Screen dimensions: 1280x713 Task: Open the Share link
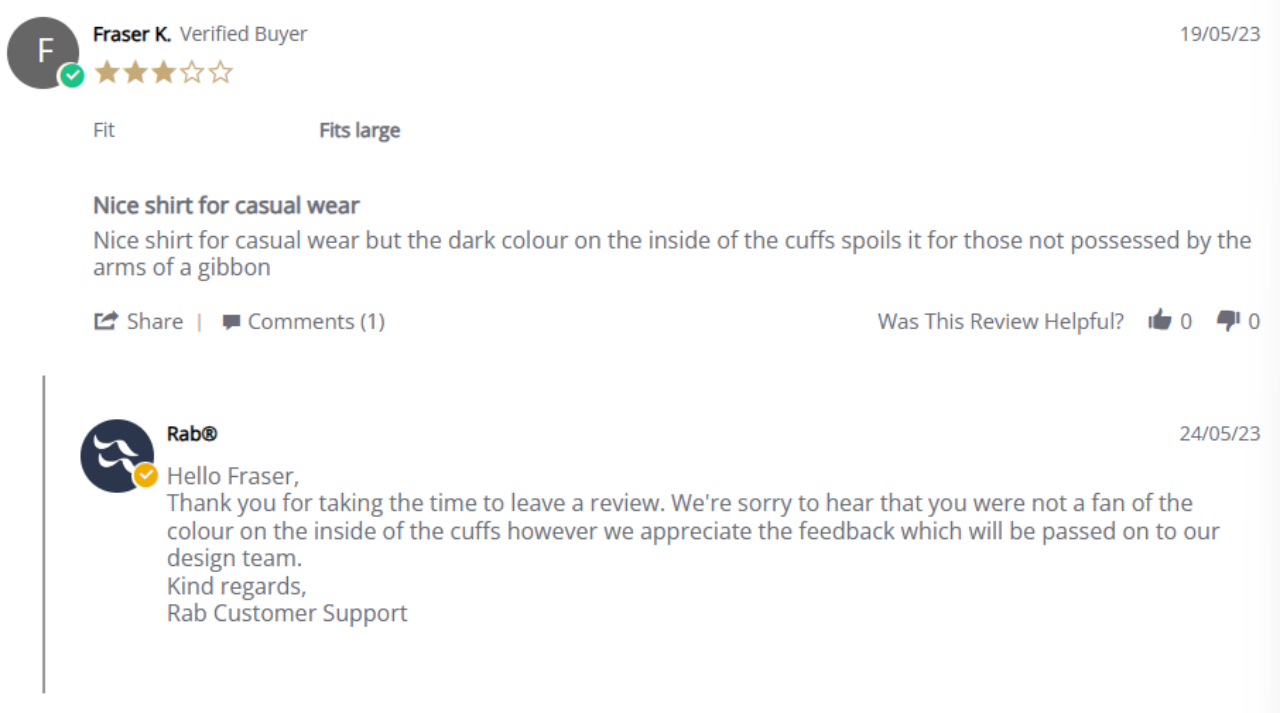tap(139, 321)
